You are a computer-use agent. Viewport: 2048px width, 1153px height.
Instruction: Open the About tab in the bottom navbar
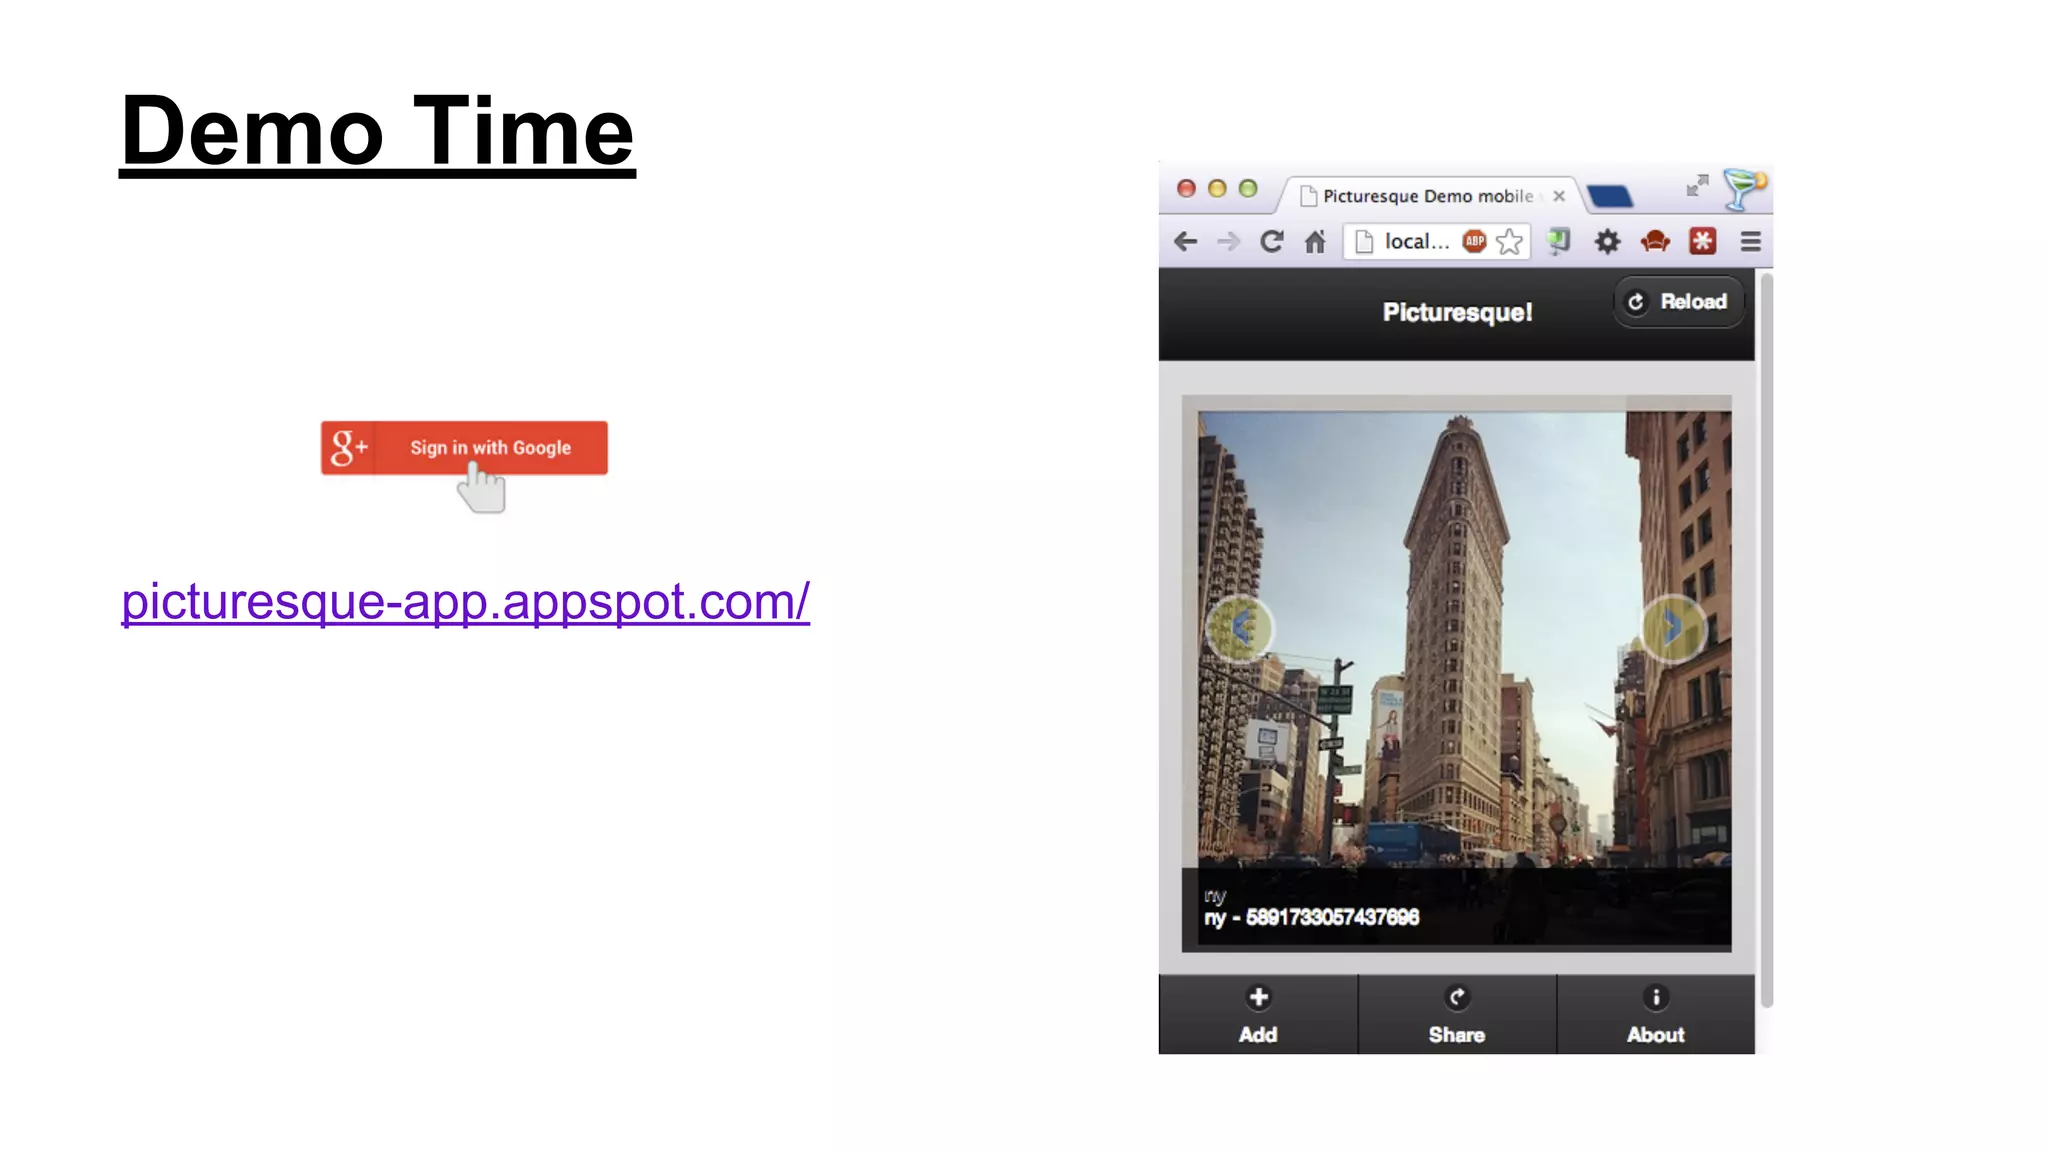click(1656, 1014)
